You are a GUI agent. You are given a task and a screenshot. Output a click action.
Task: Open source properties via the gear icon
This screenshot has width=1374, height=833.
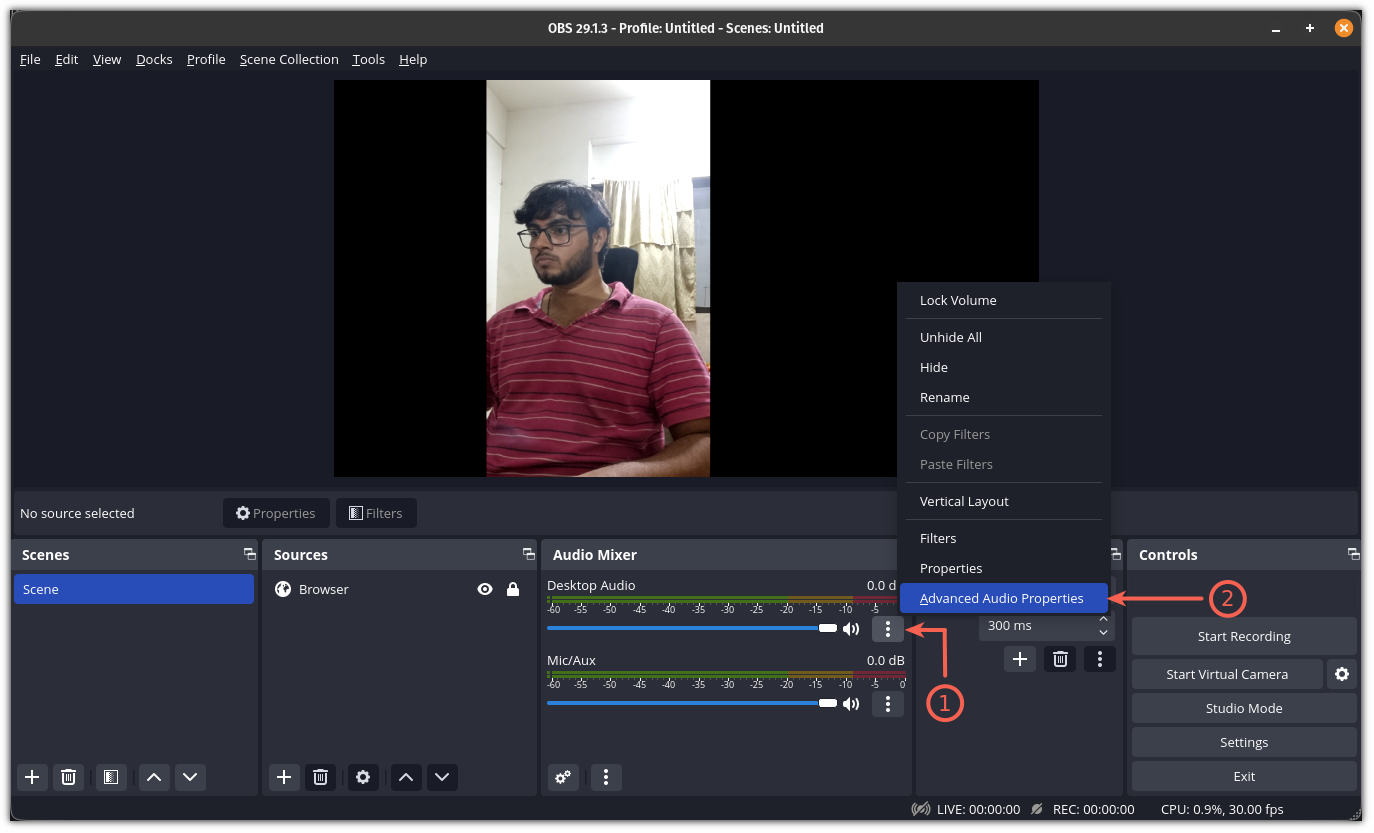[362, 777]
